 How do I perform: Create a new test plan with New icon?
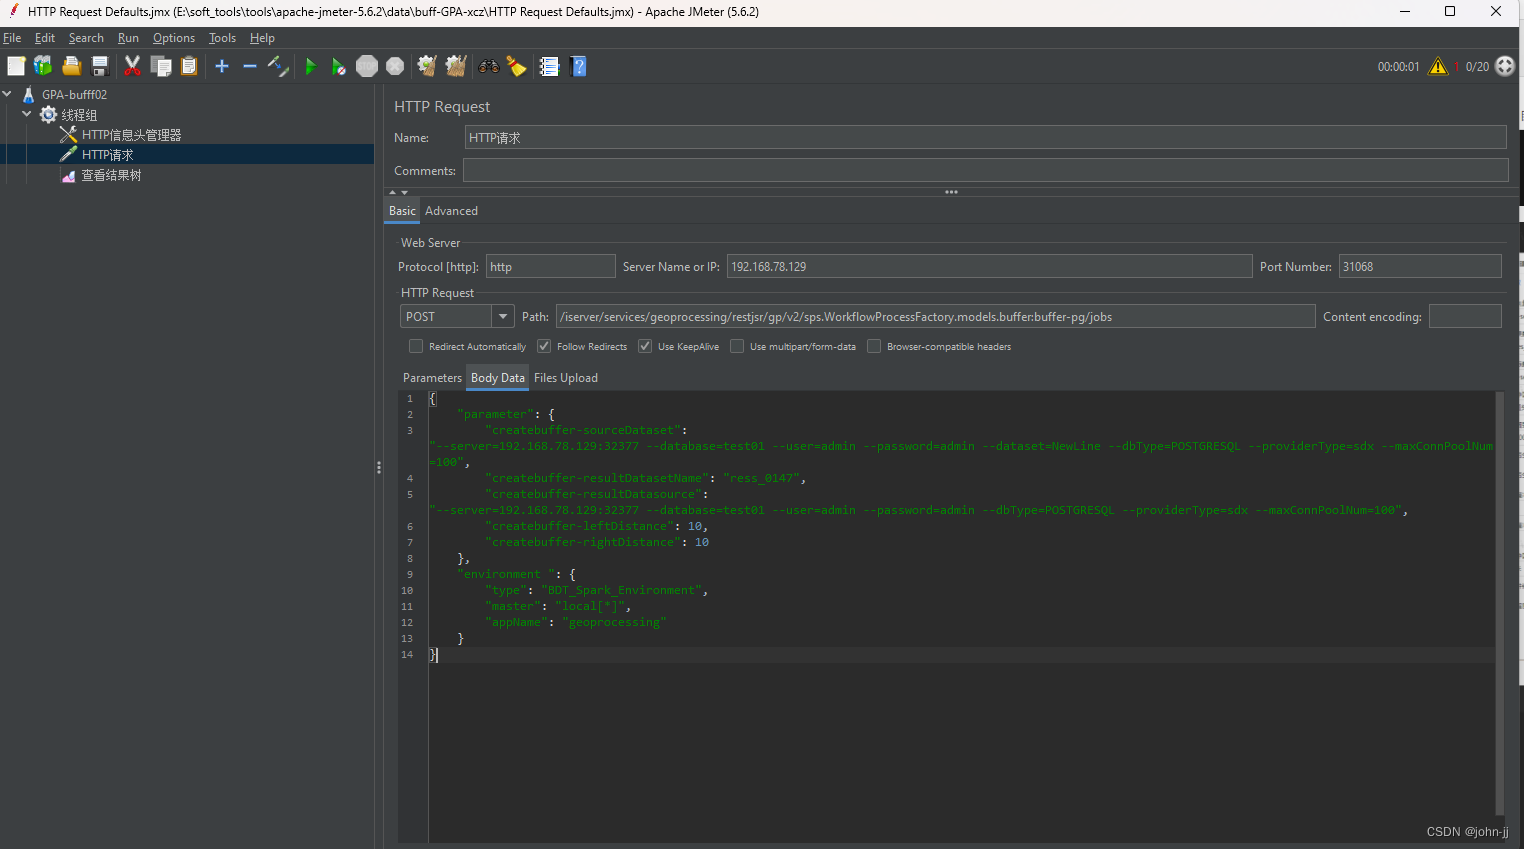[16, 66]
